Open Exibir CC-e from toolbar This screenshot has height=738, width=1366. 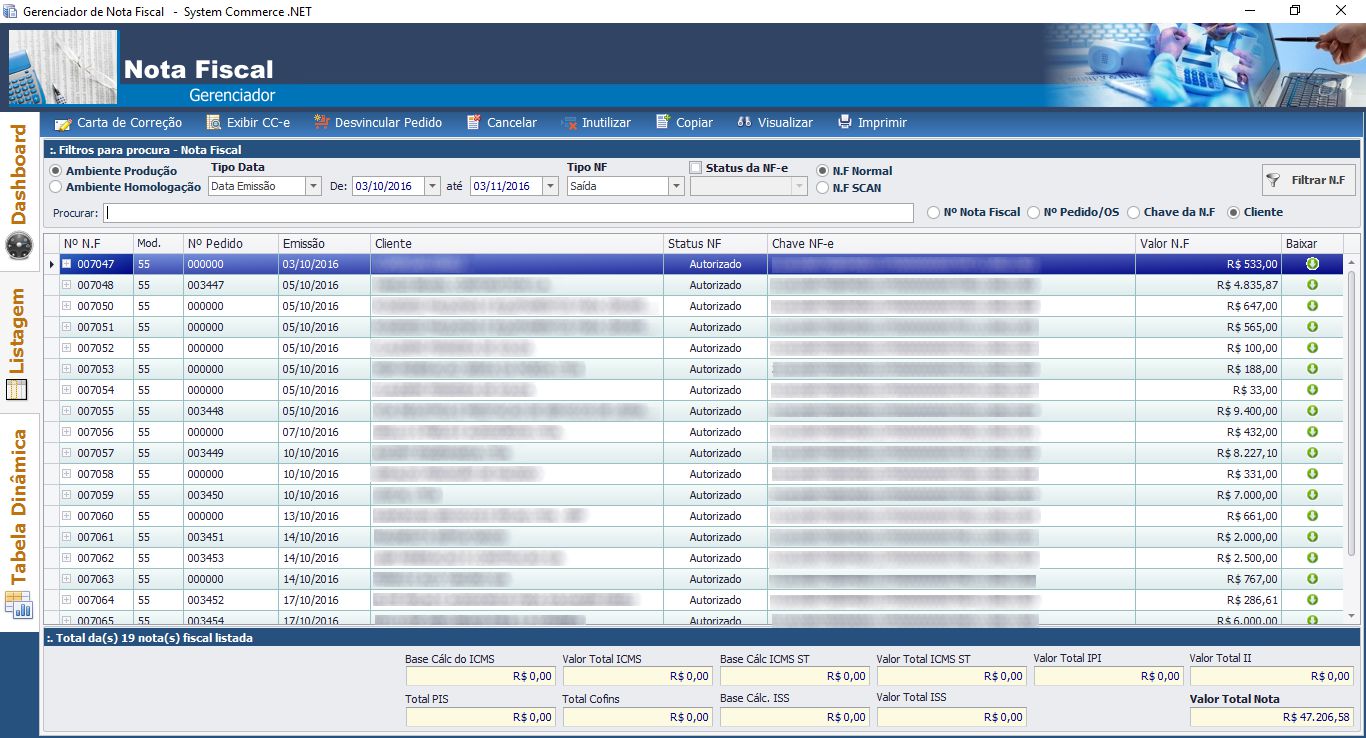coord(214,123)
